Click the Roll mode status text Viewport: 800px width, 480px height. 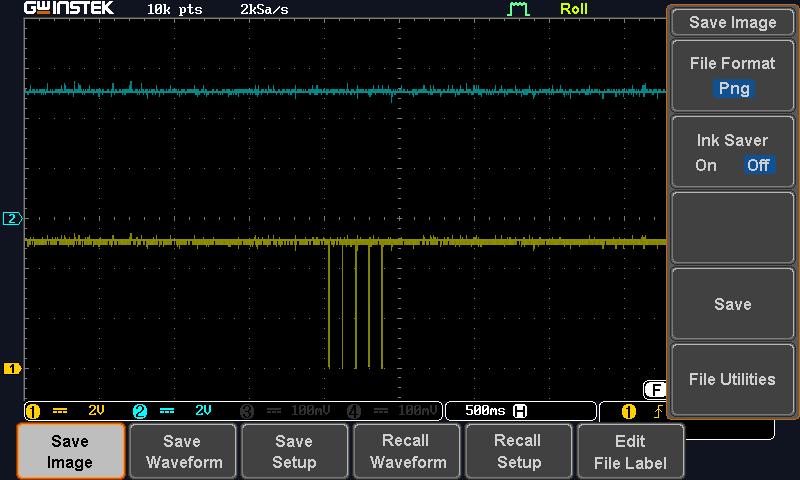[574, 9]
